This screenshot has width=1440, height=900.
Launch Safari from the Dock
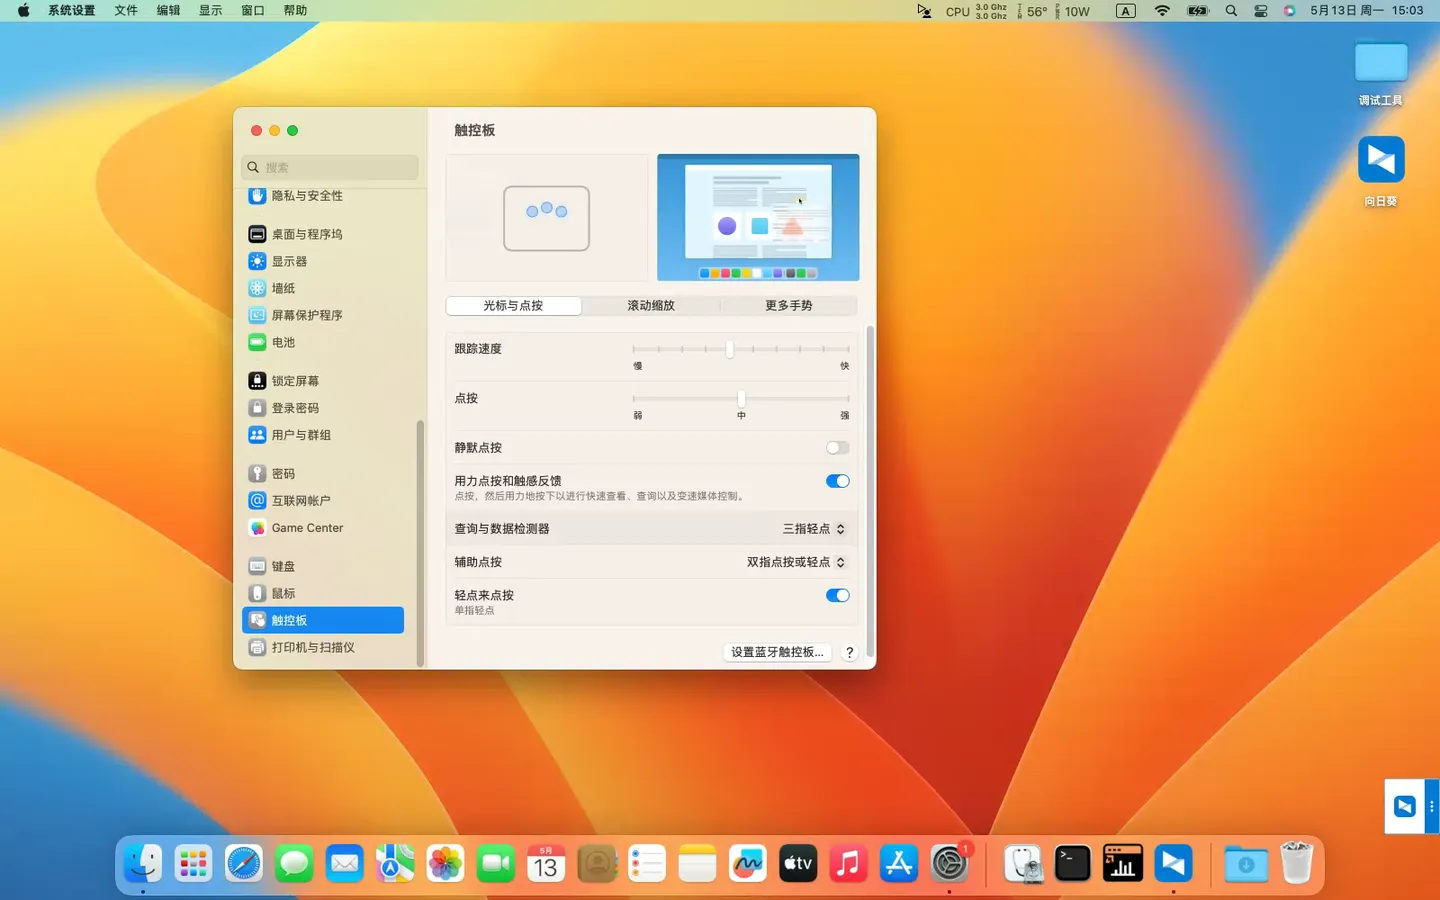click(x=243, y=863)
